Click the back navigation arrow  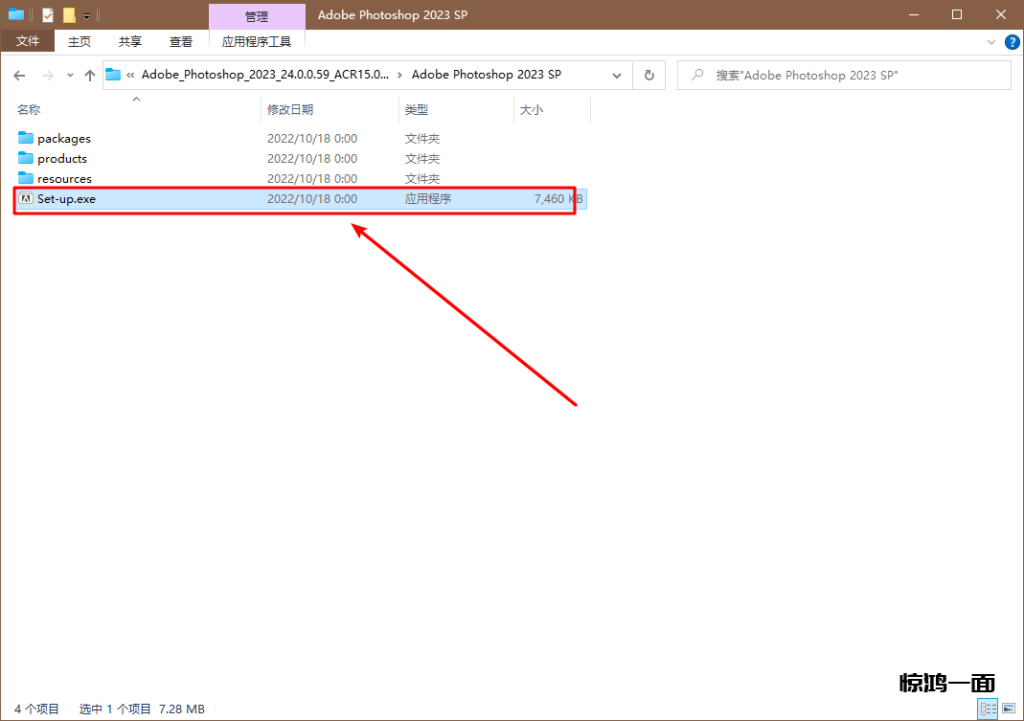click(20, 75)
